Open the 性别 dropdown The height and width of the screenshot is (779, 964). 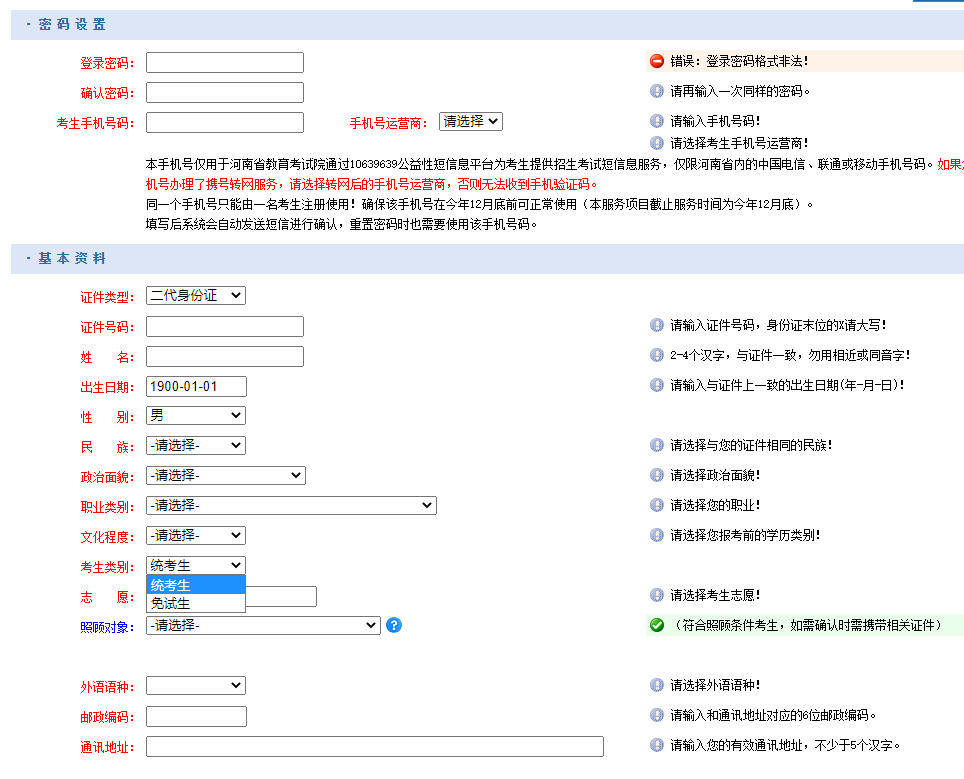click(x=196, y=415)
